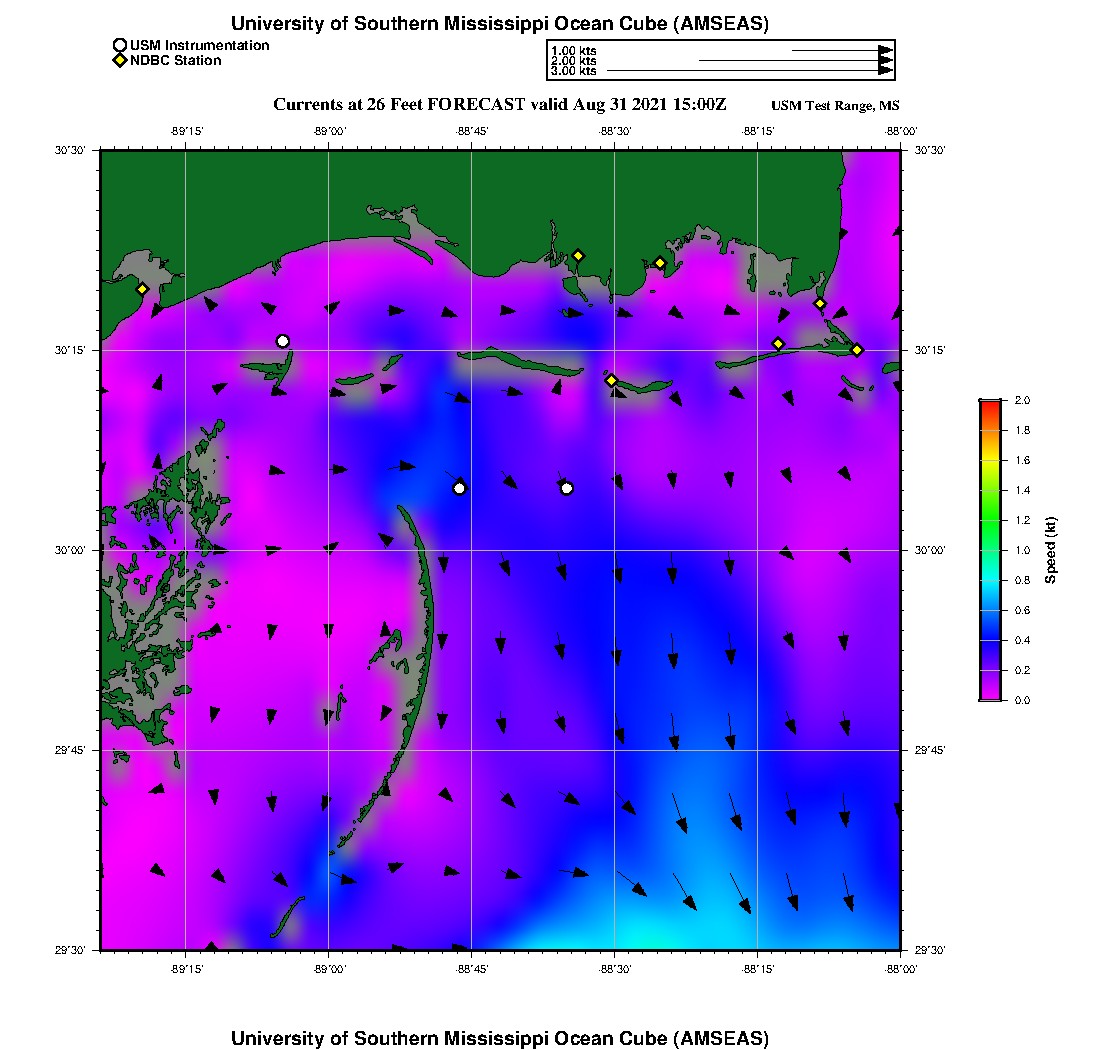
Task: Click the NDBC Station diamond legend icon
Action: click(x=120, y=60)
